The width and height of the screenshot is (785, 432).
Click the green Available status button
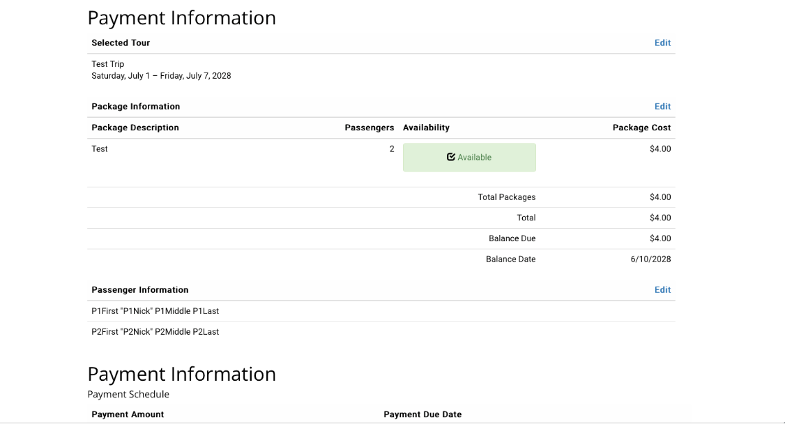coord(469,157)
